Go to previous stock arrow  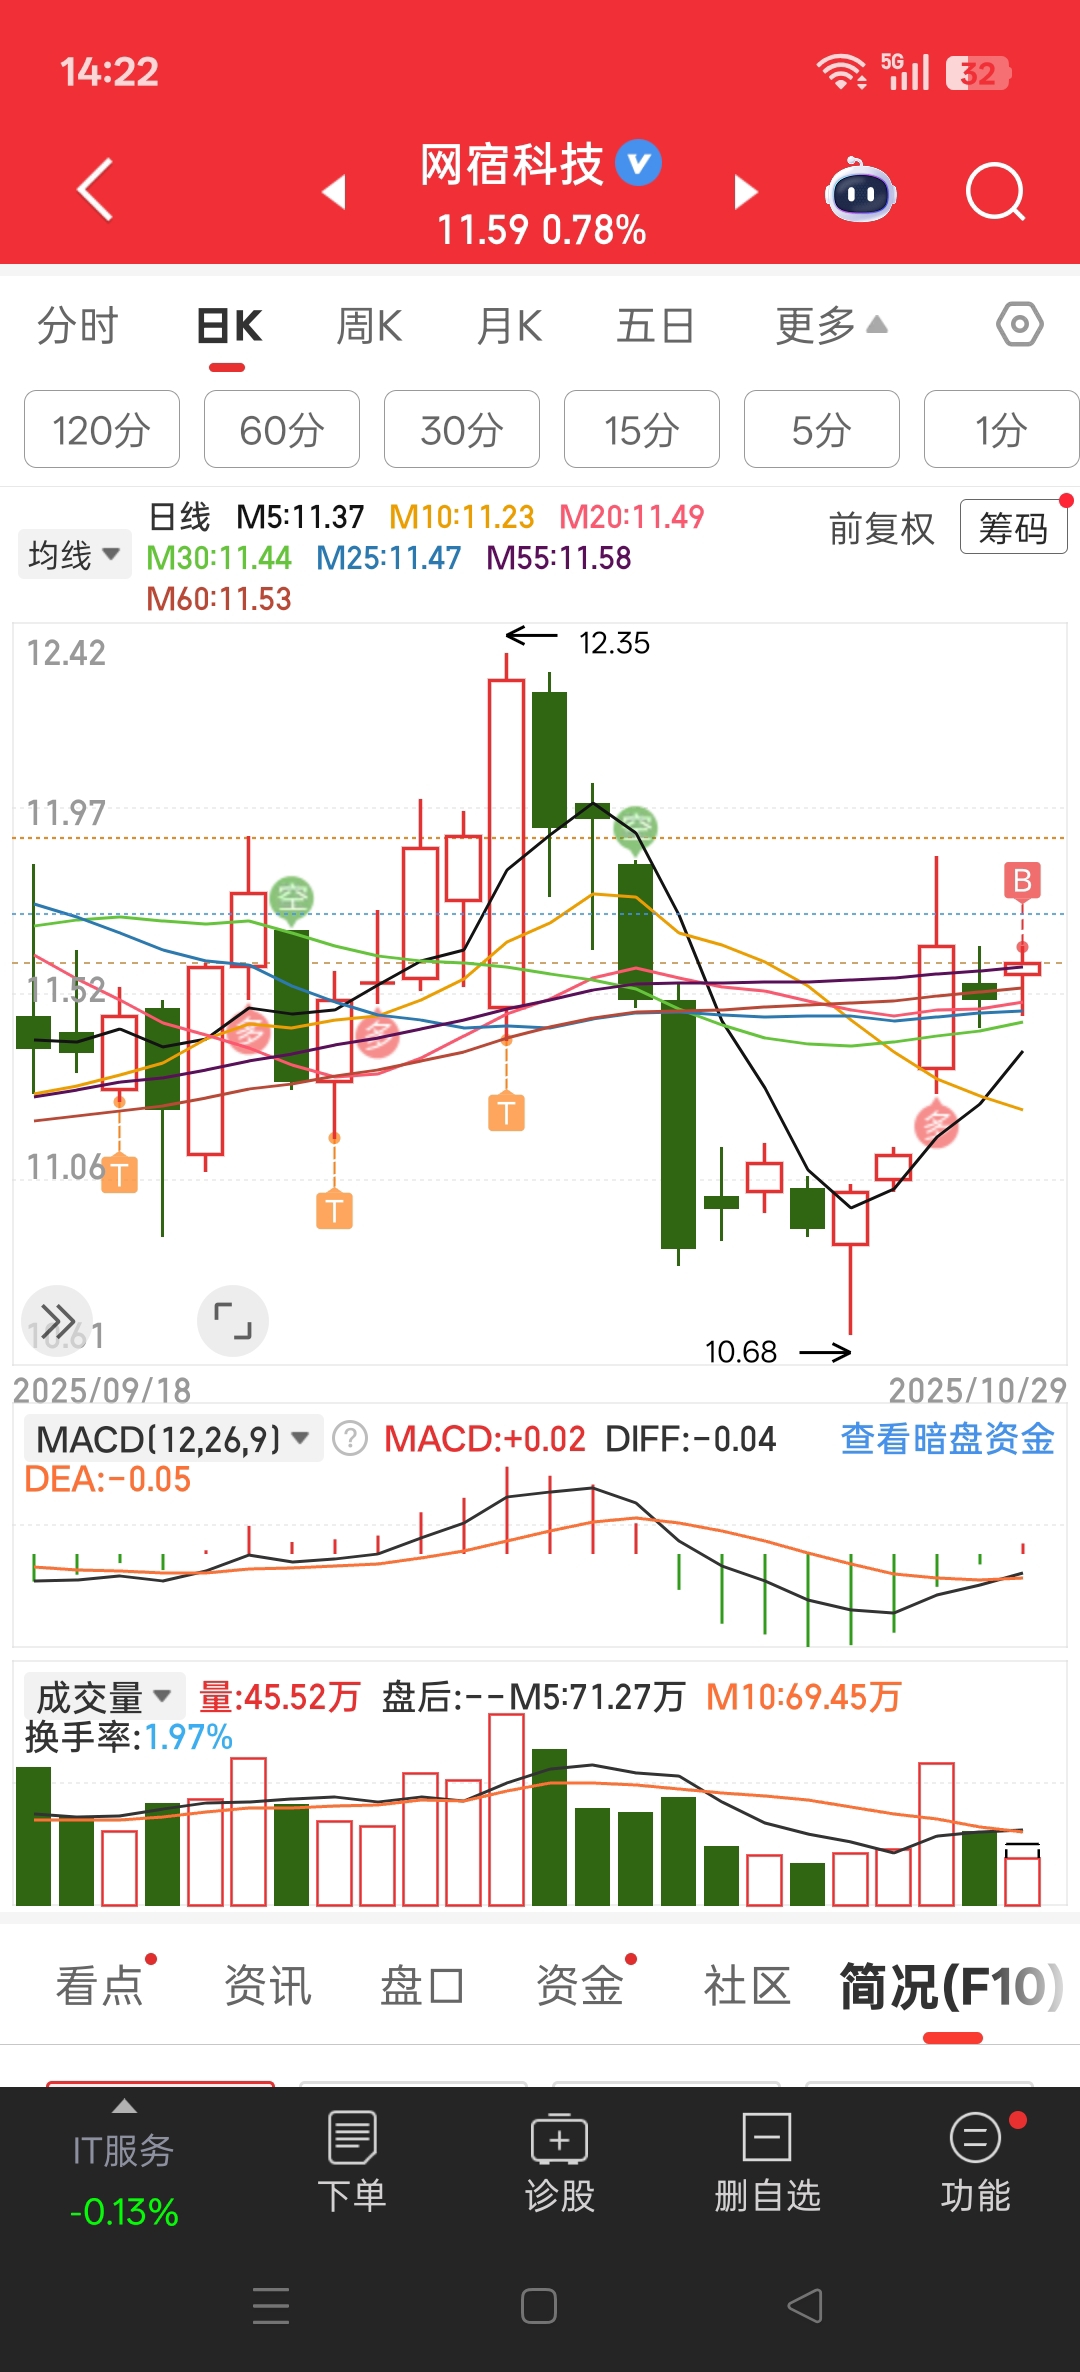pyautogui.click(x=334, y=191)
